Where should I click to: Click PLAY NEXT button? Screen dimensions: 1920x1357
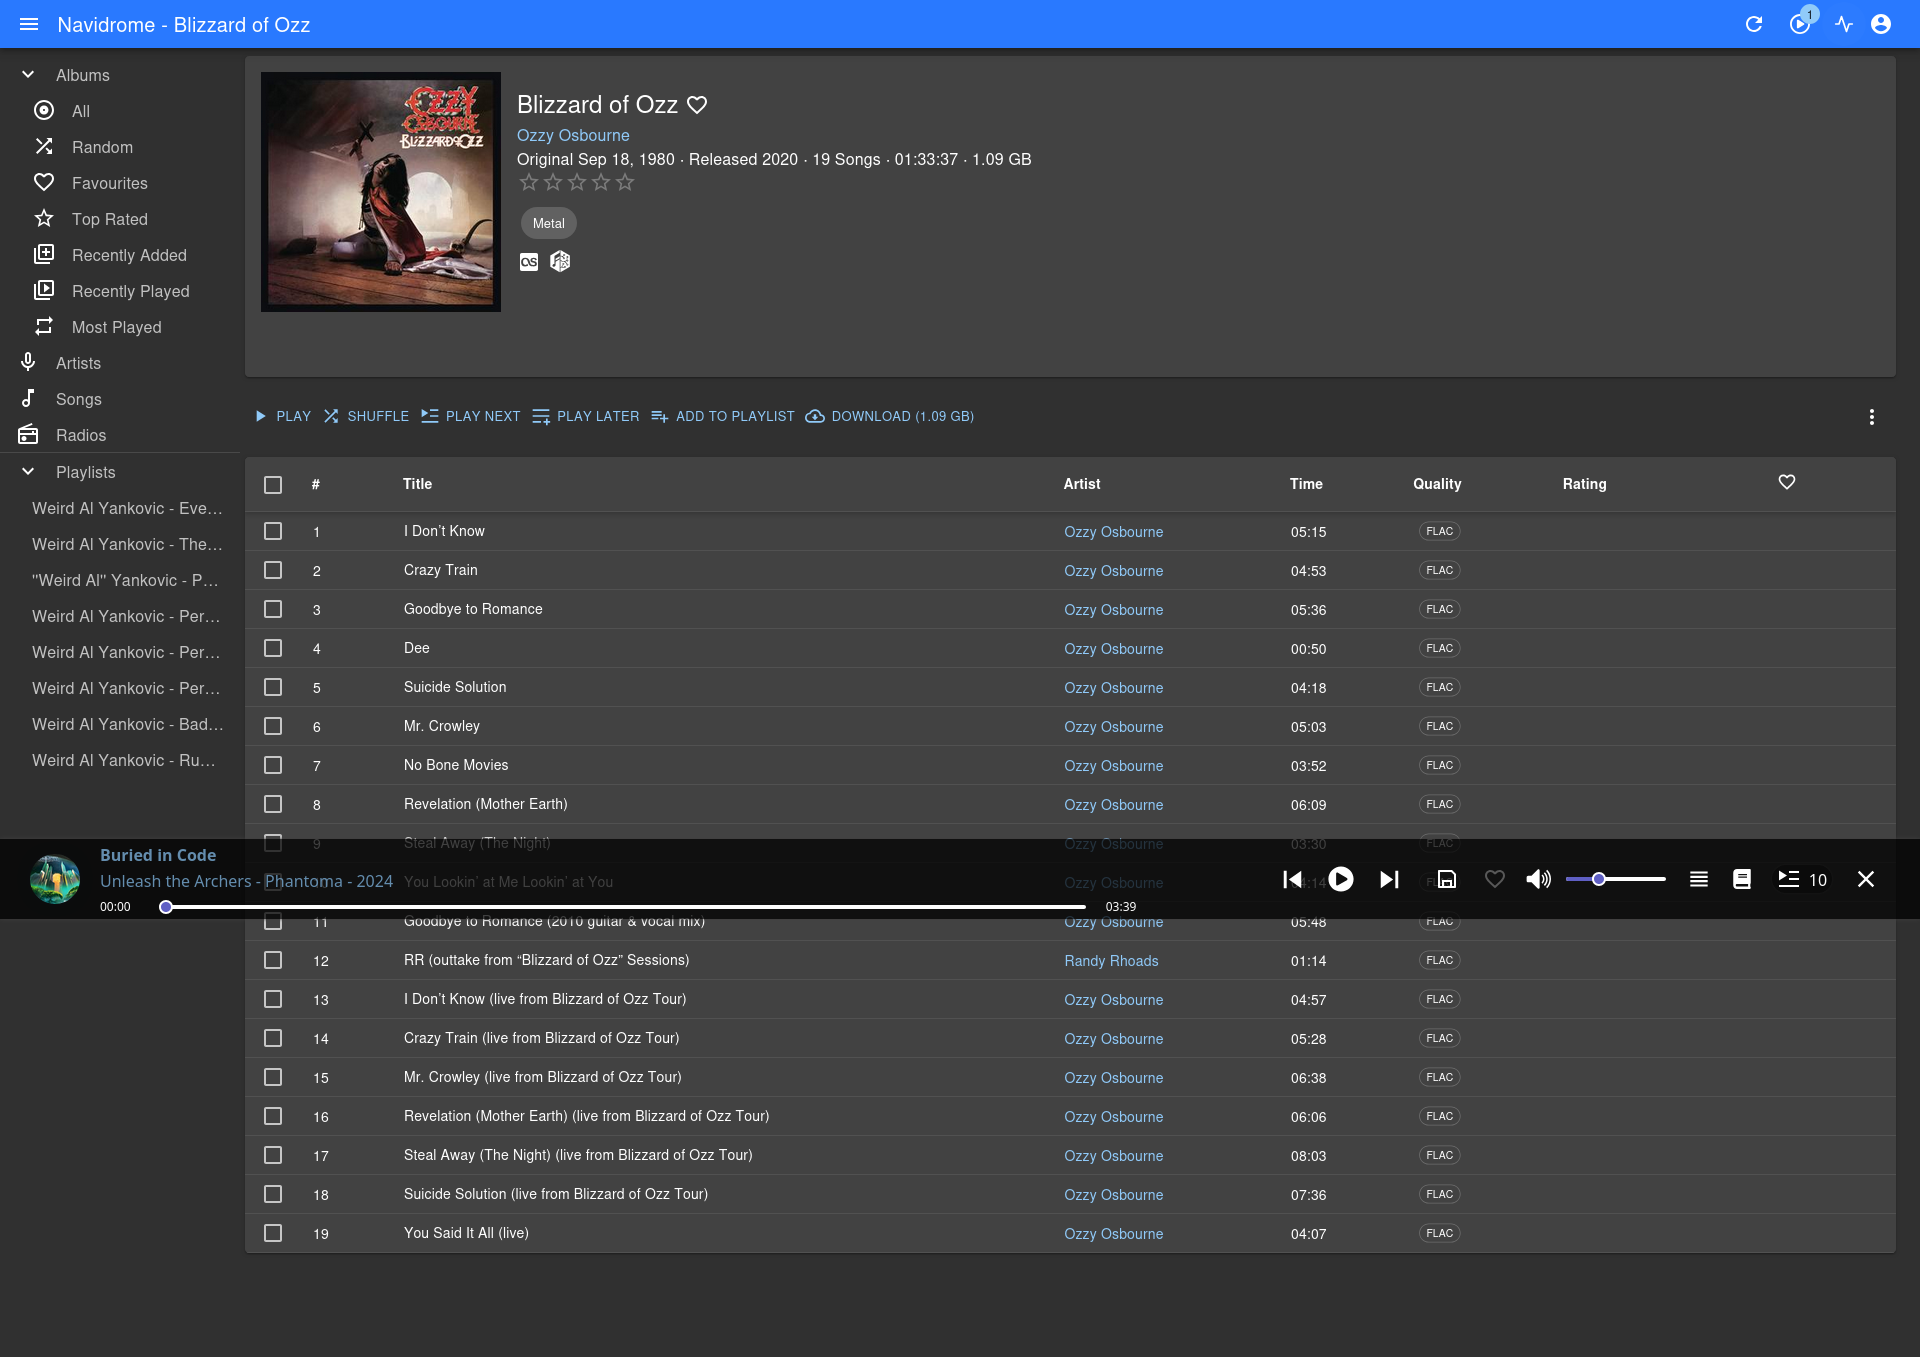click(x=471, y=416)
